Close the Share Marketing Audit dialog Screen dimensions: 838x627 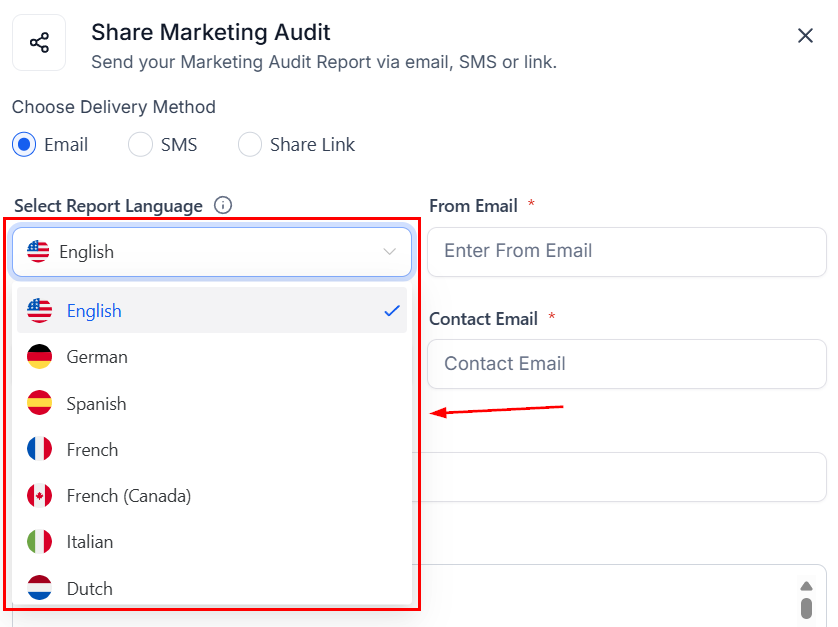pyautogui.click(x=805, y=36)
